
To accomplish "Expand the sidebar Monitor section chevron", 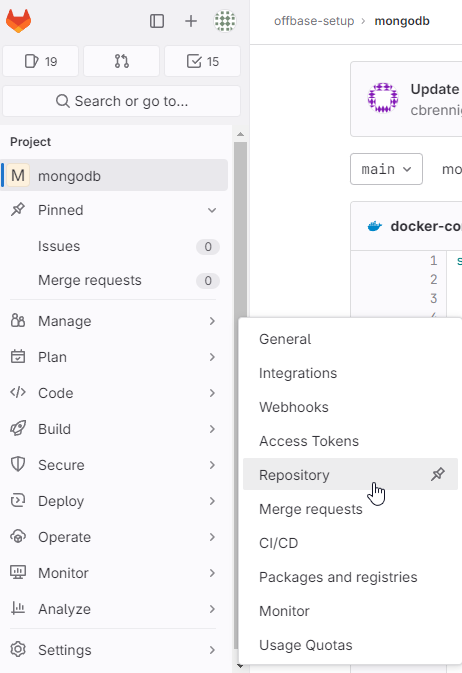I will coord(212,573).
